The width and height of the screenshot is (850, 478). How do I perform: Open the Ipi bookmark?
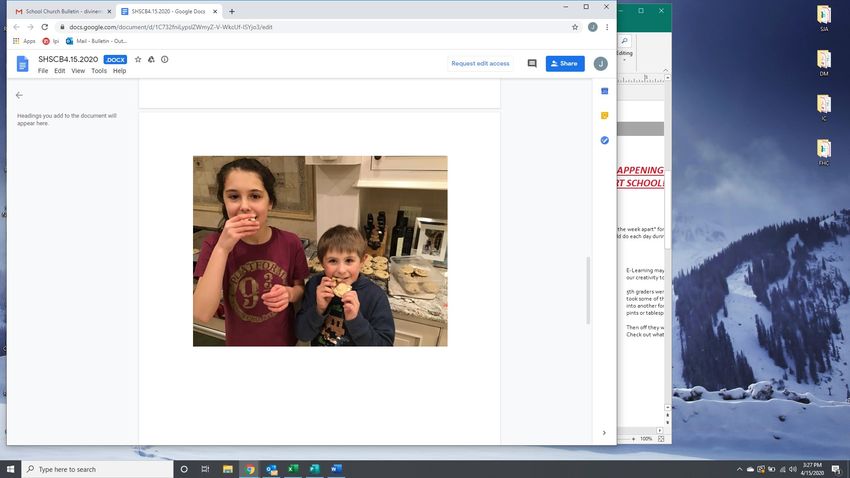coord(50,41)
